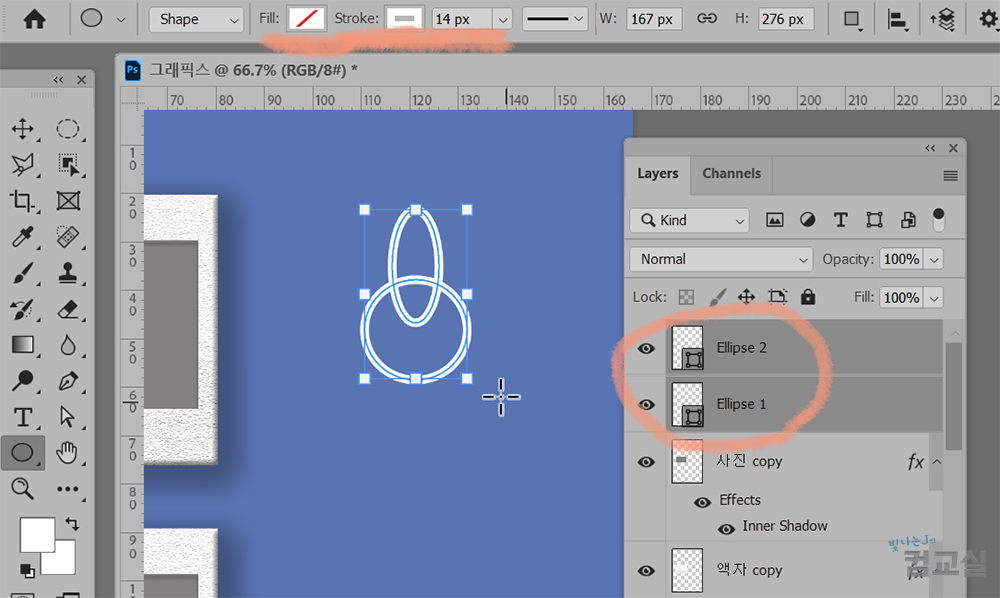
Task: Lock all layer attributes
Action: pyautogui.click(x=807, y=296)
